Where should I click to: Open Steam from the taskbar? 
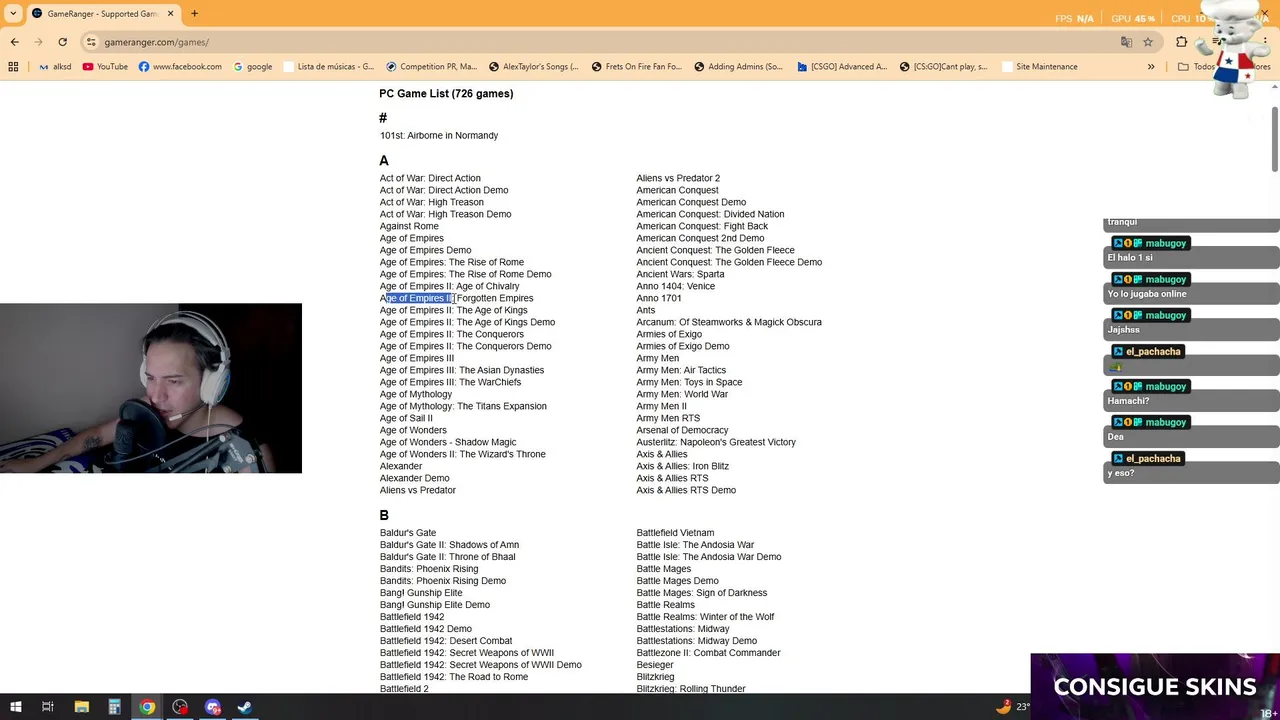click(244, 707)
